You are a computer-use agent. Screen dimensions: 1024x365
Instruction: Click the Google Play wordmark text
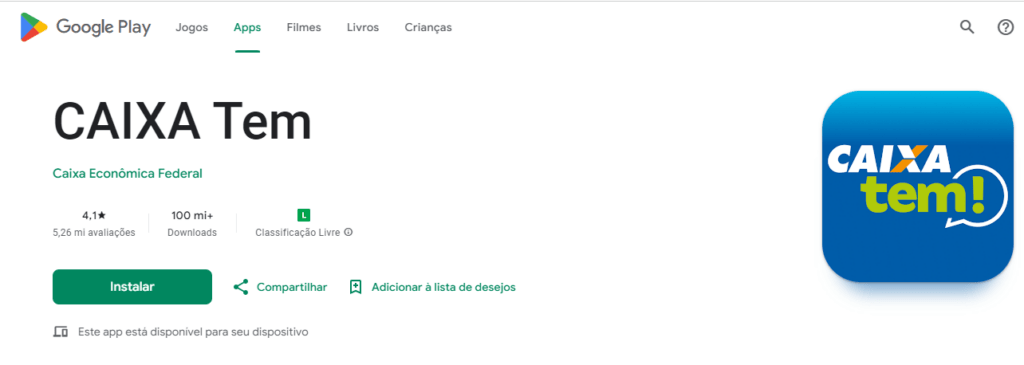(104, 27)
